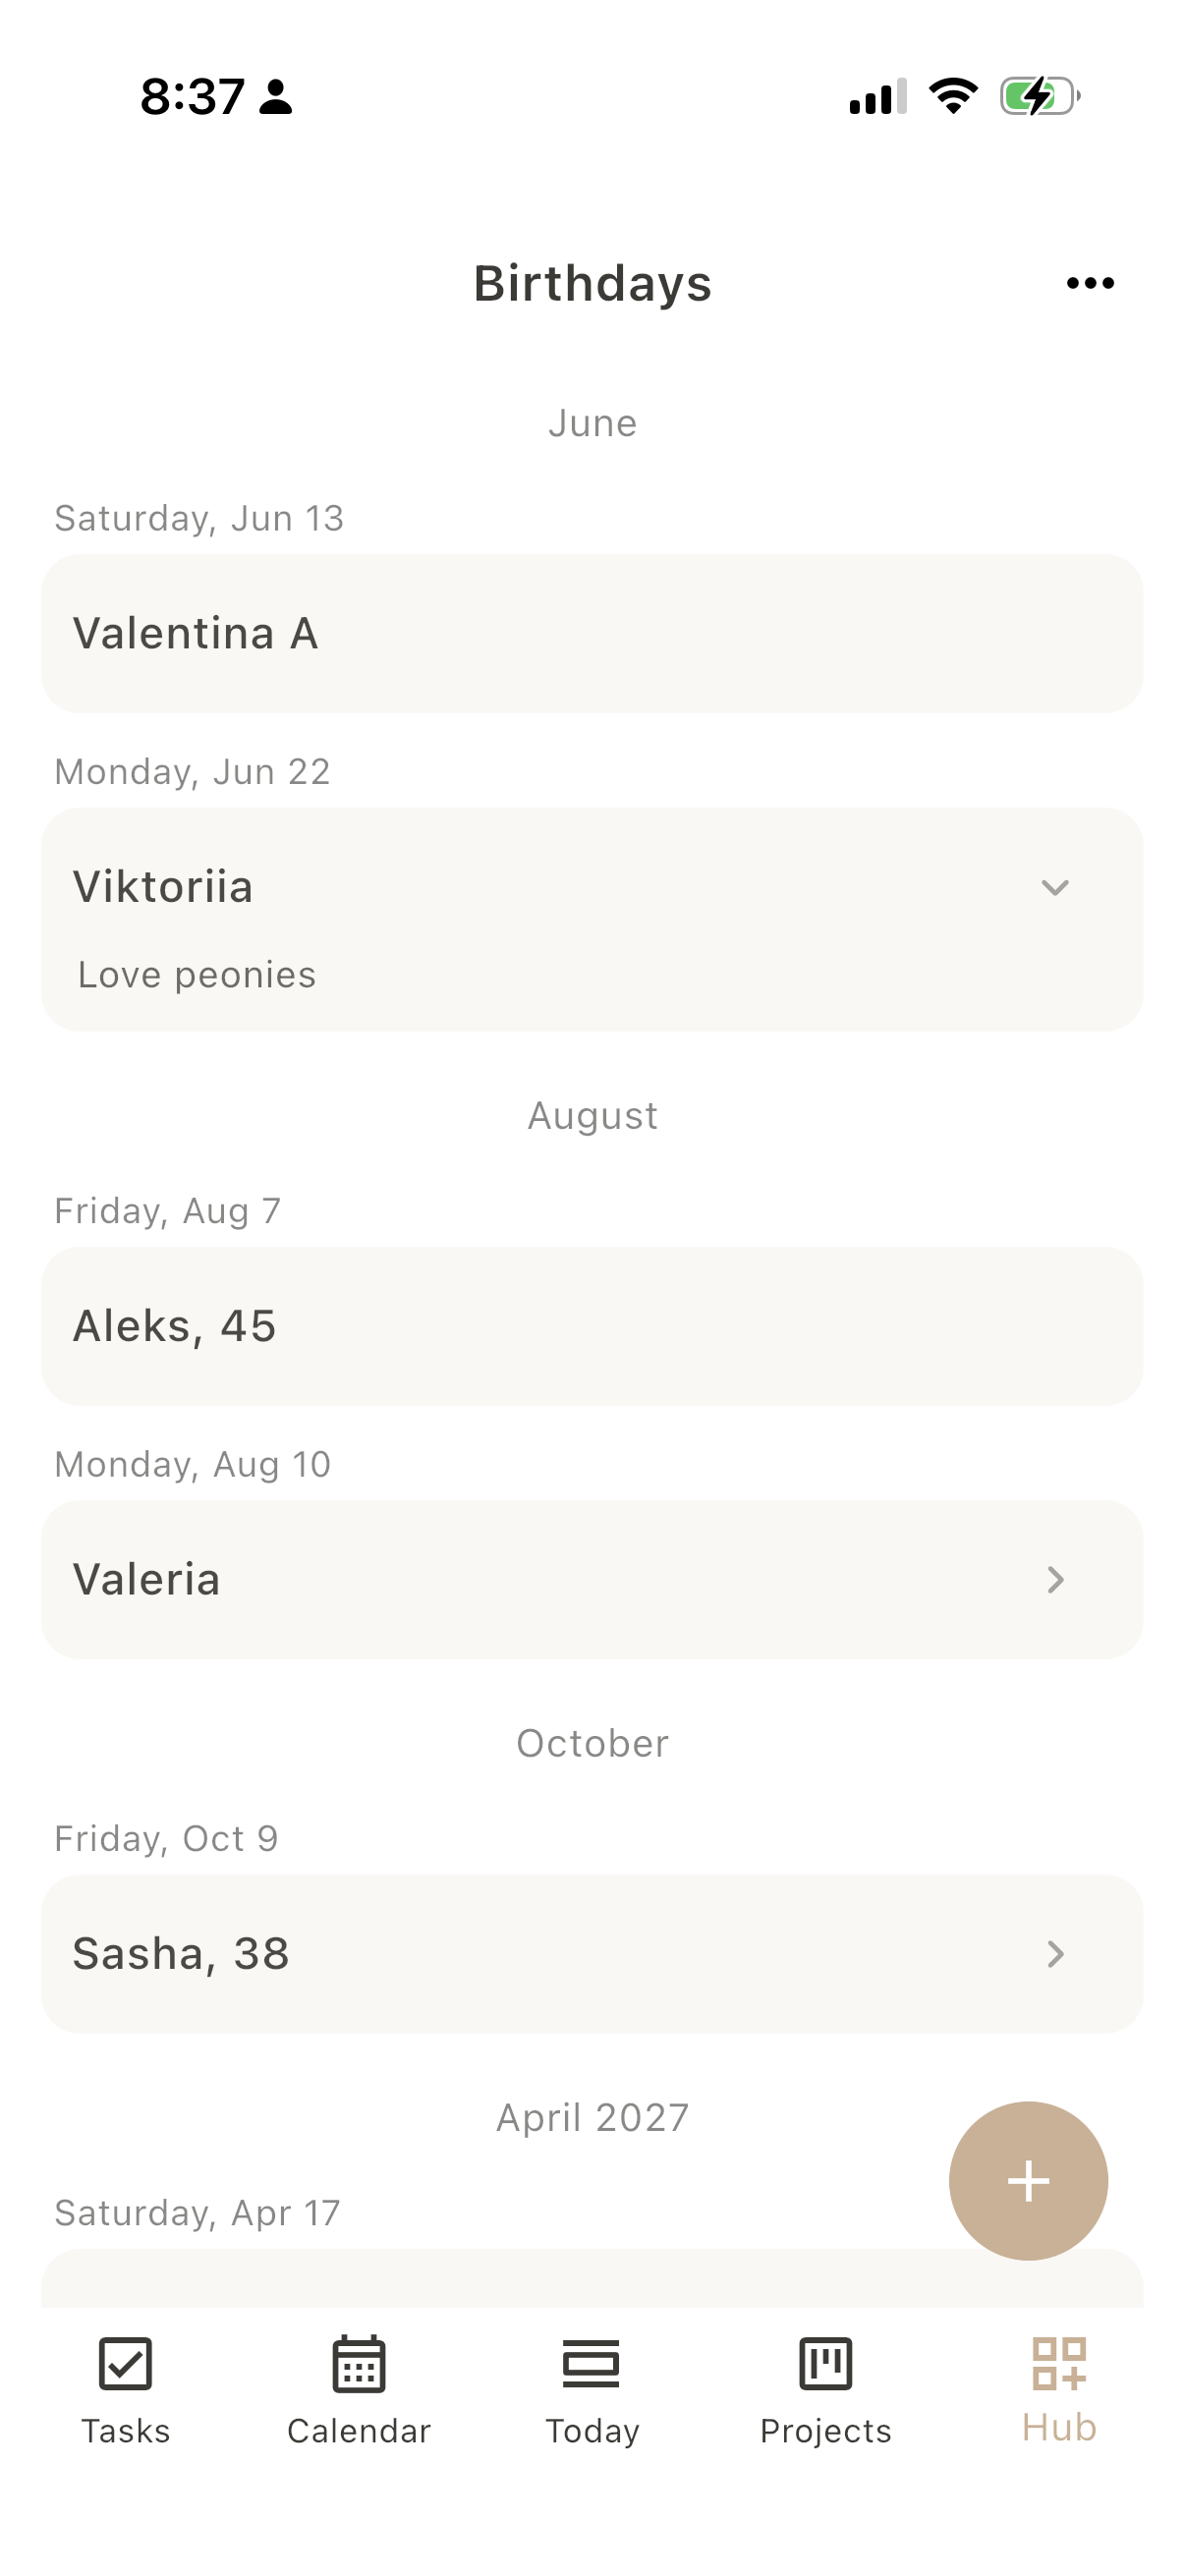Image resolution: width=1185 pixels, height=2576 pixels.
Task: Tap the Calendar tab label
Action: 359,2431
